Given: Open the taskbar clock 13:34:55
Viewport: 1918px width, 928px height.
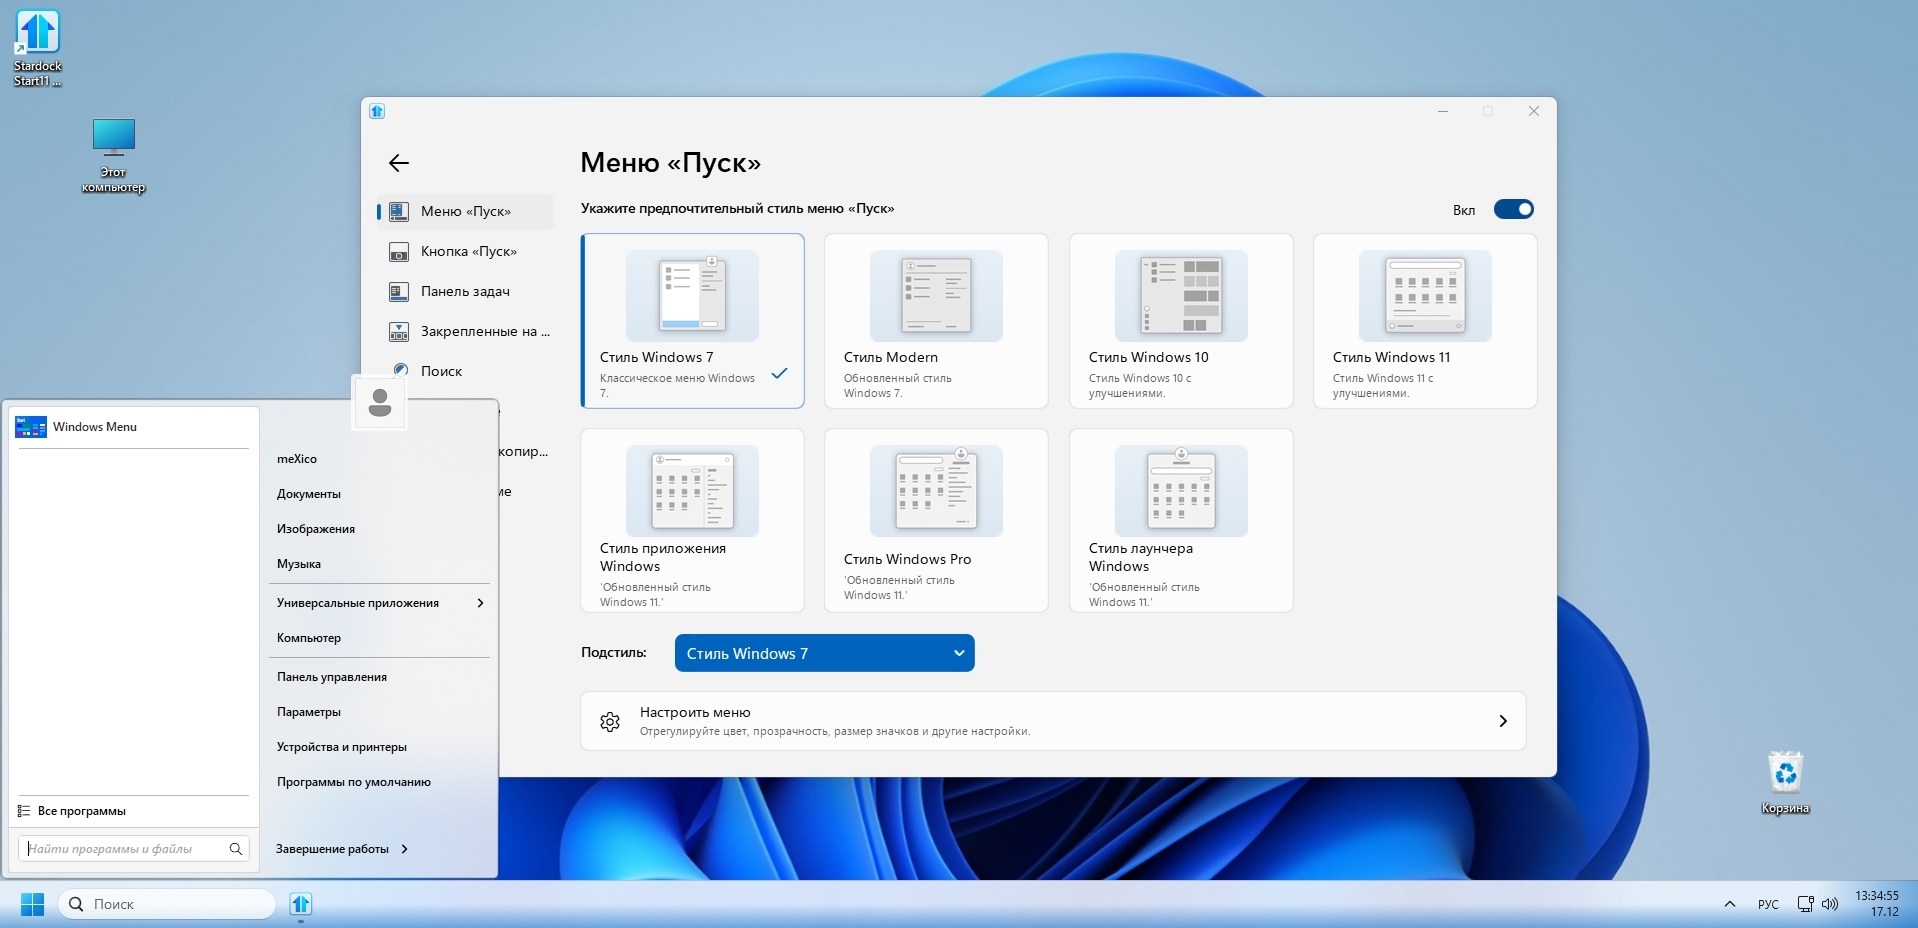Looking at the screenshot, I should [x=1877, y=904].
